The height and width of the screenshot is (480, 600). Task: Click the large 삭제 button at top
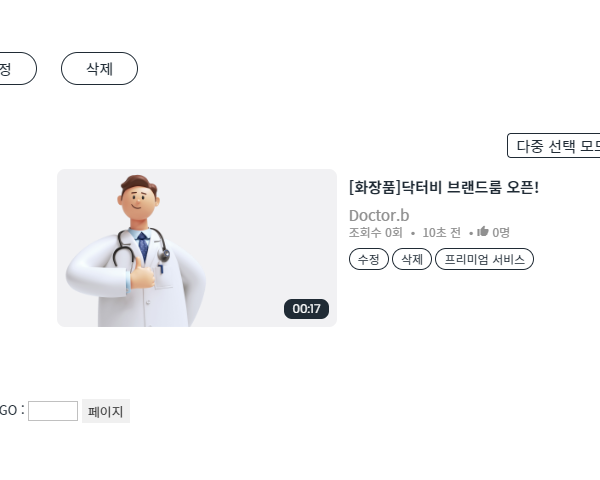99,69
